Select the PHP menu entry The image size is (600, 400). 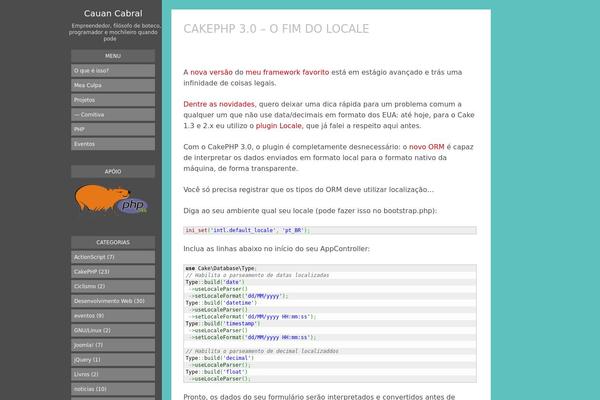click(113, 129)
